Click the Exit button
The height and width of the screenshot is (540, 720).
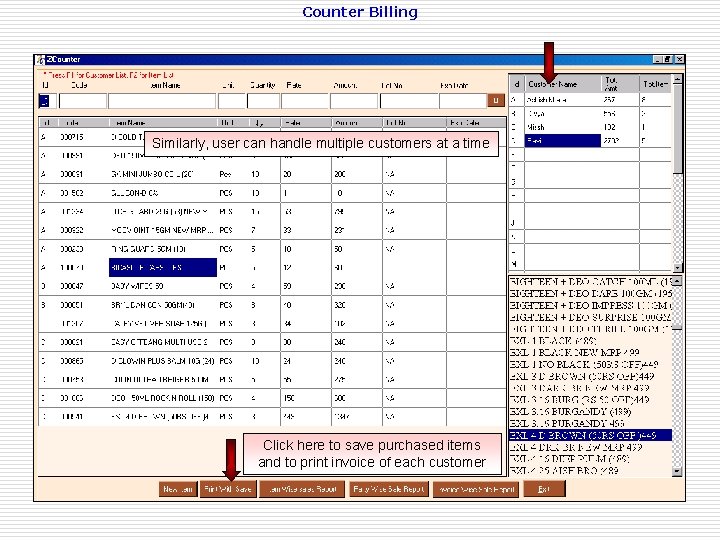tap(544, 489)
